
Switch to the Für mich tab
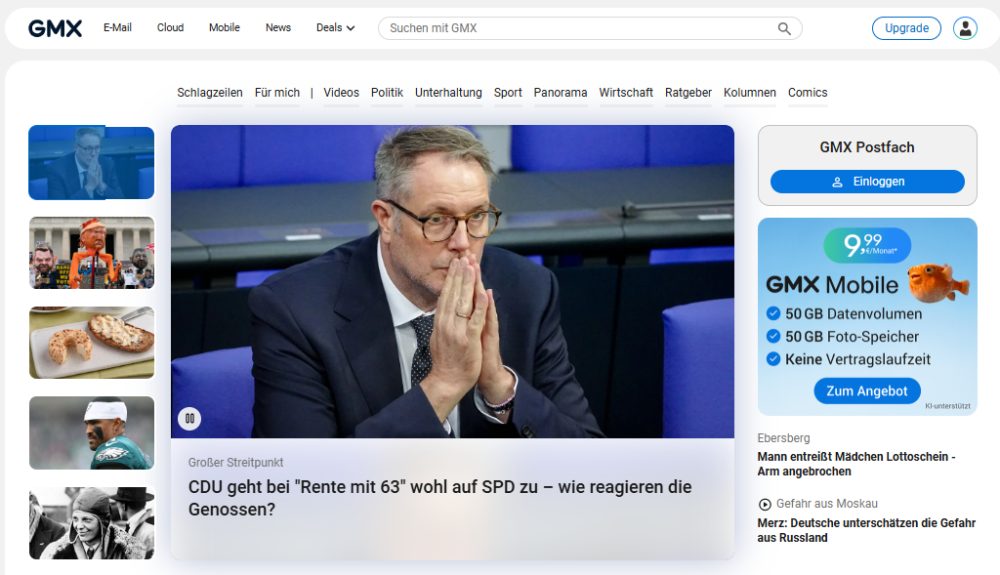(277, 92)
